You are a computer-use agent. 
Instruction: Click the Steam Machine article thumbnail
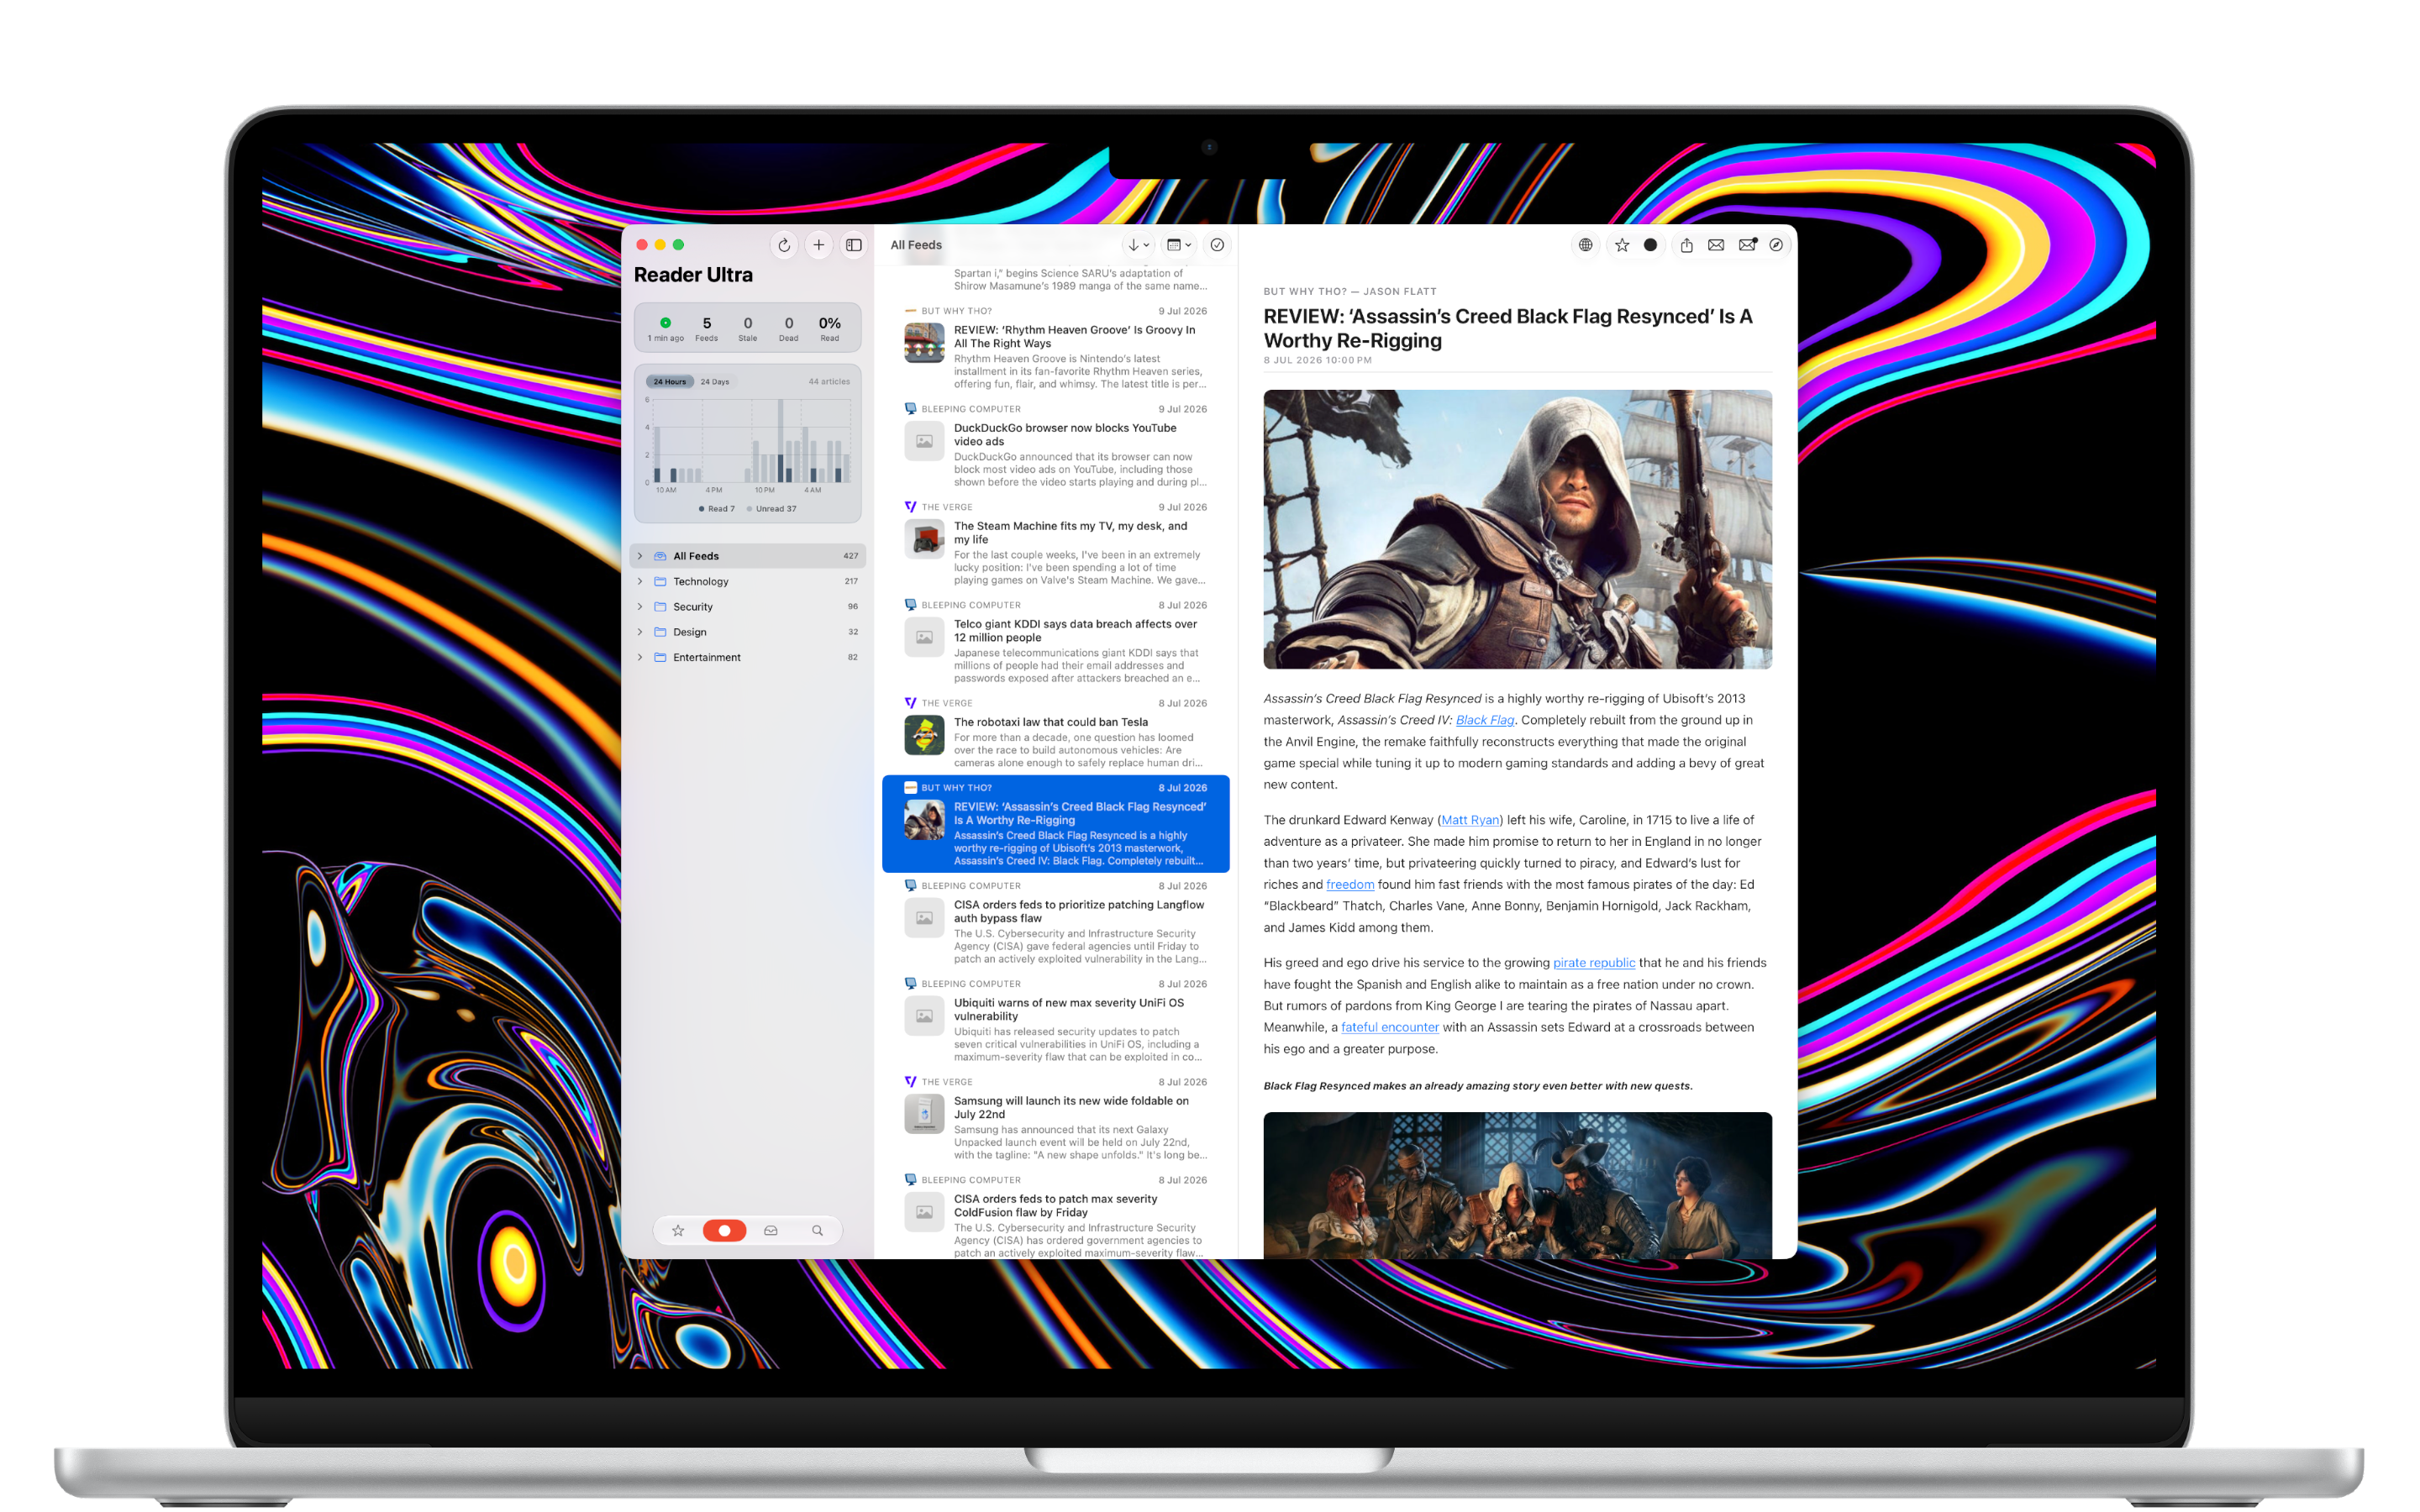pos(924,539)
